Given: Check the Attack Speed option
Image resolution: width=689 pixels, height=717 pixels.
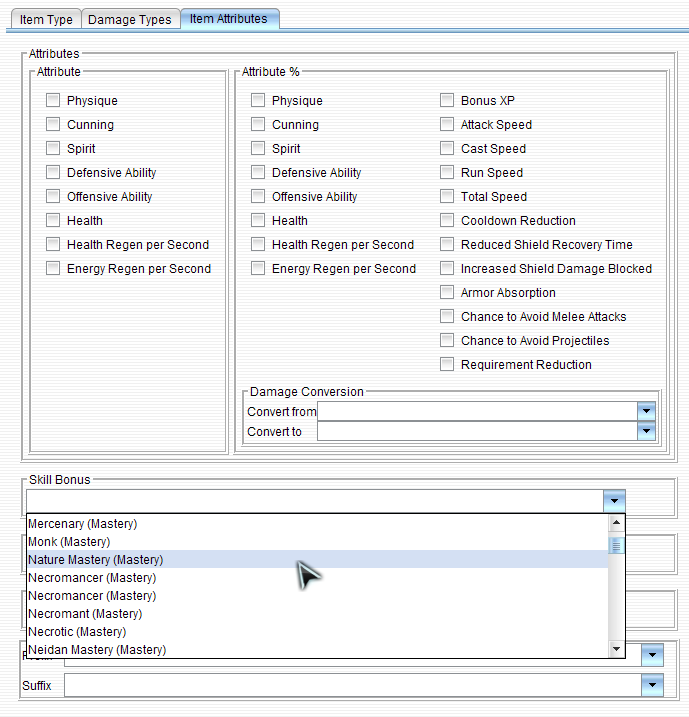Looking at the screenshot, I should tap(447, 125).
